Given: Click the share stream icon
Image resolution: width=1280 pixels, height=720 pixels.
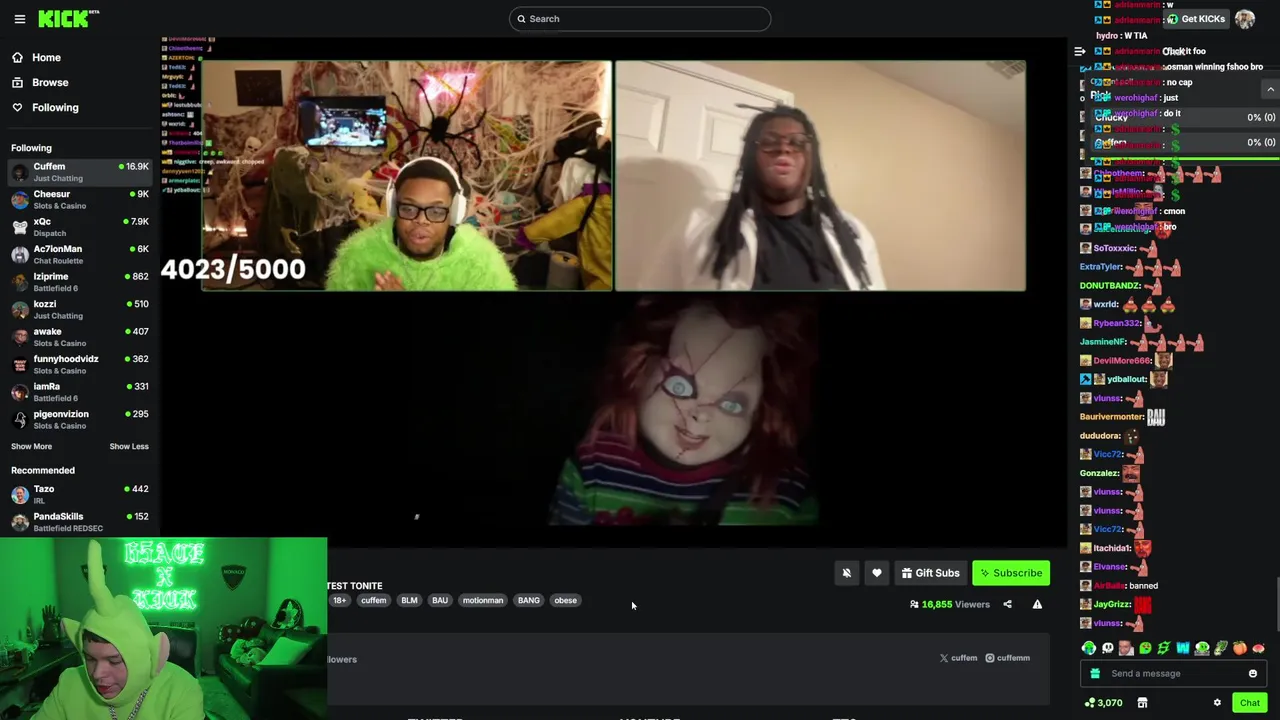Looking at the screenshot, I should 1007,604.
